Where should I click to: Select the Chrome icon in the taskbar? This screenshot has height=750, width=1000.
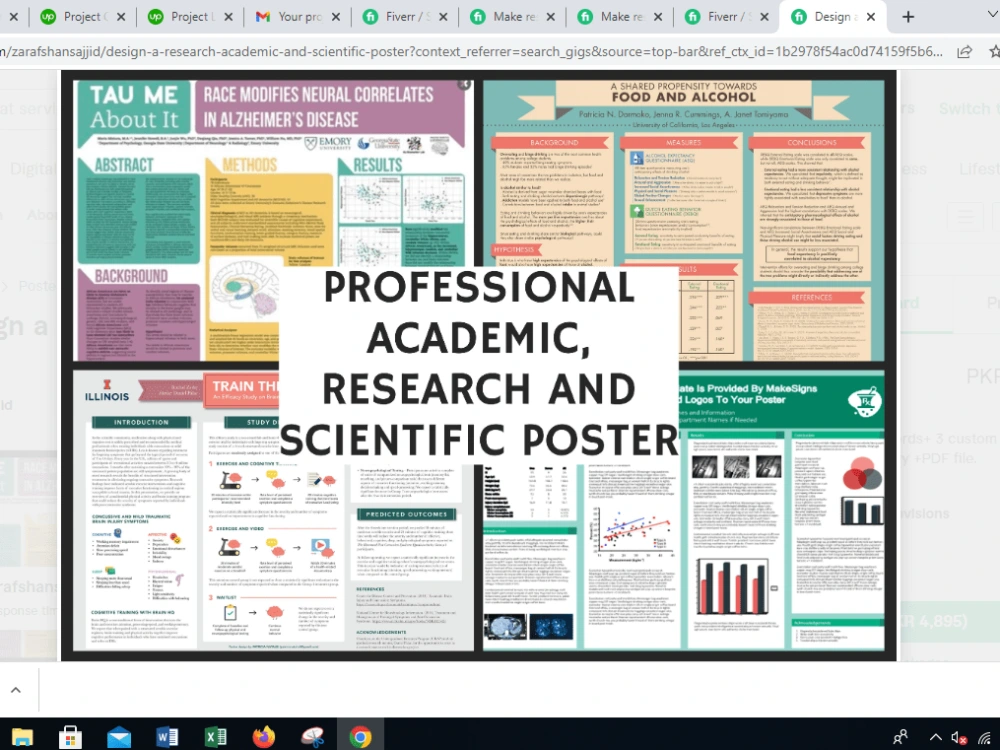tap(360, 737)
